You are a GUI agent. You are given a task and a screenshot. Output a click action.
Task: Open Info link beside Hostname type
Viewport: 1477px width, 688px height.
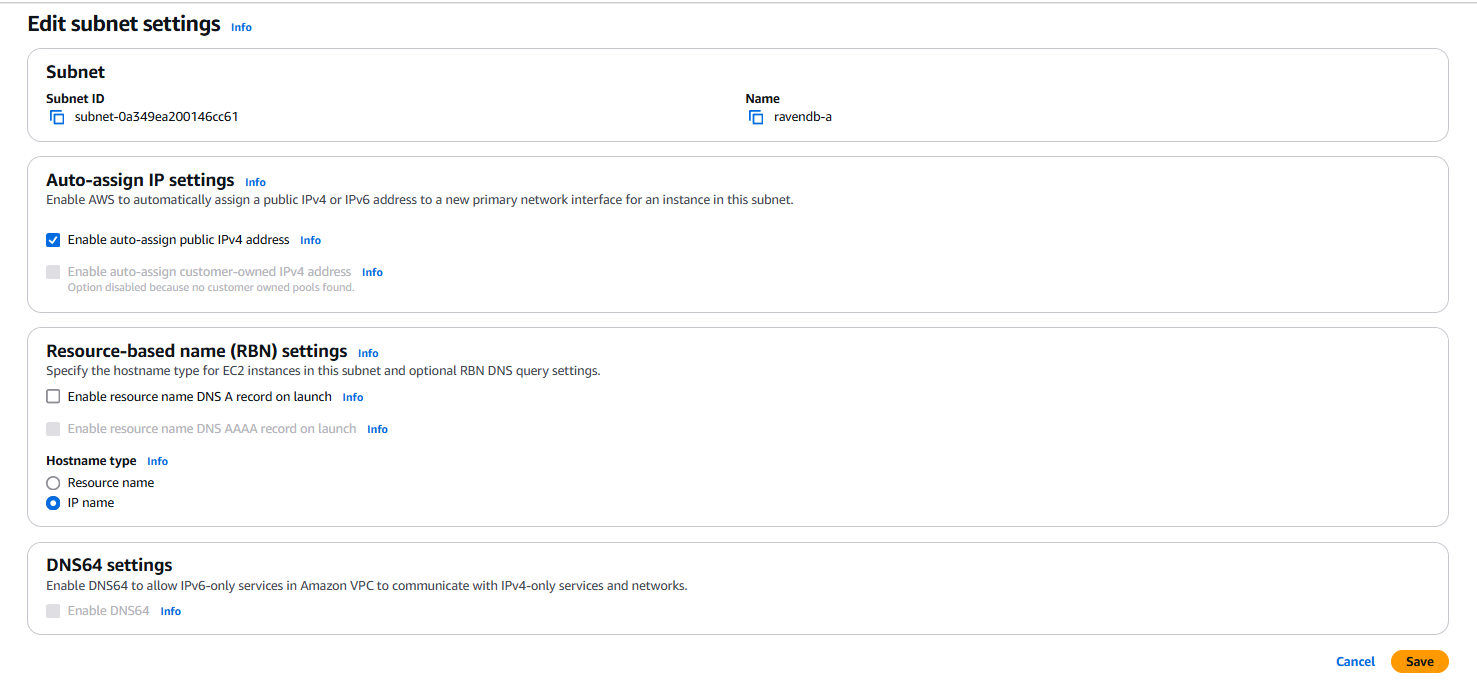[157, 462]
